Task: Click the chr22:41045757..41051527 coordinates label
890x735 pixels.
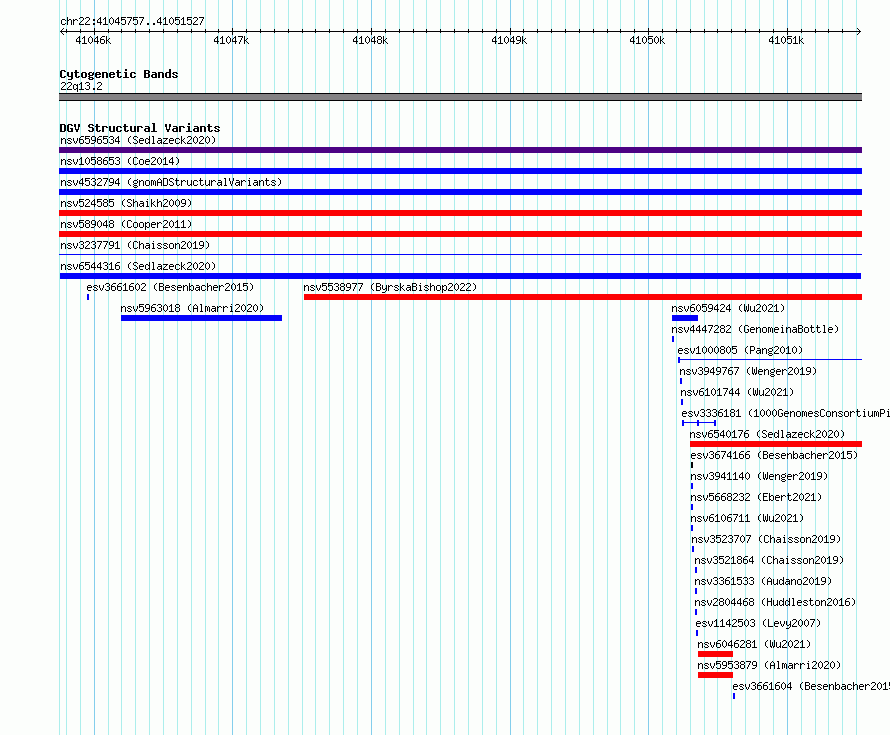Action: [132, 21]
